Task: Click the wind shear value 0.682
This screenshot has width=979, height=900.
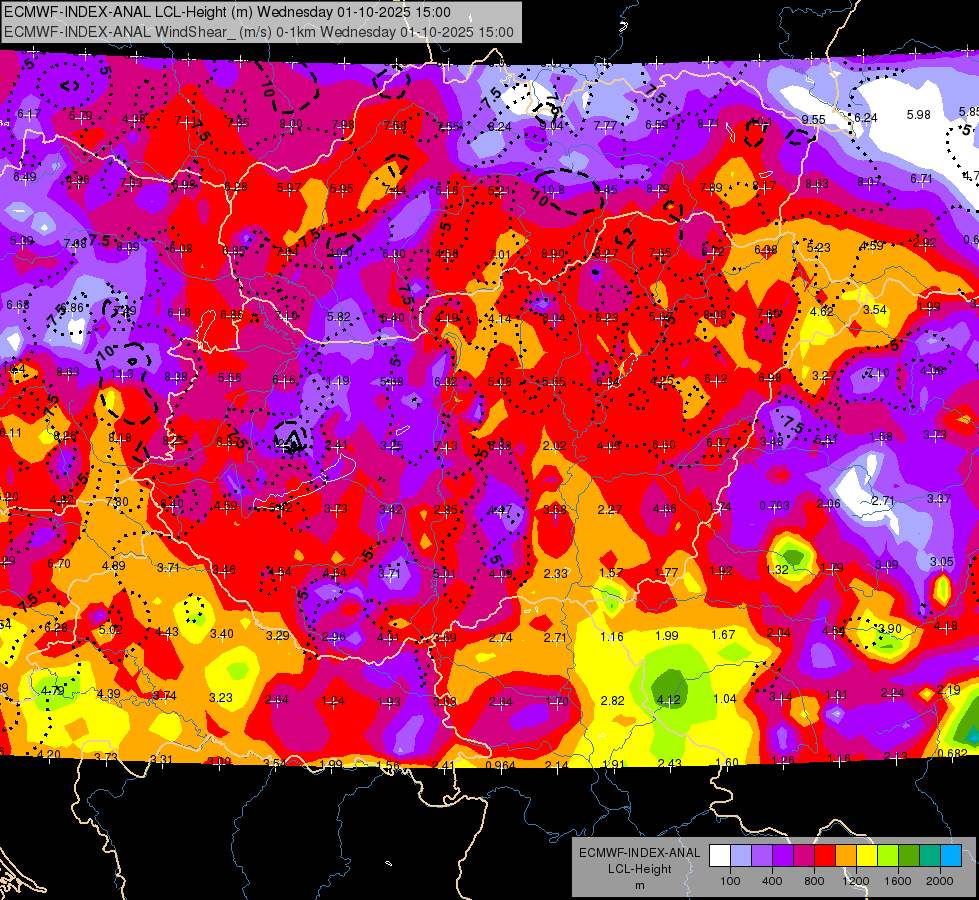Action: (x=953, y=753)
